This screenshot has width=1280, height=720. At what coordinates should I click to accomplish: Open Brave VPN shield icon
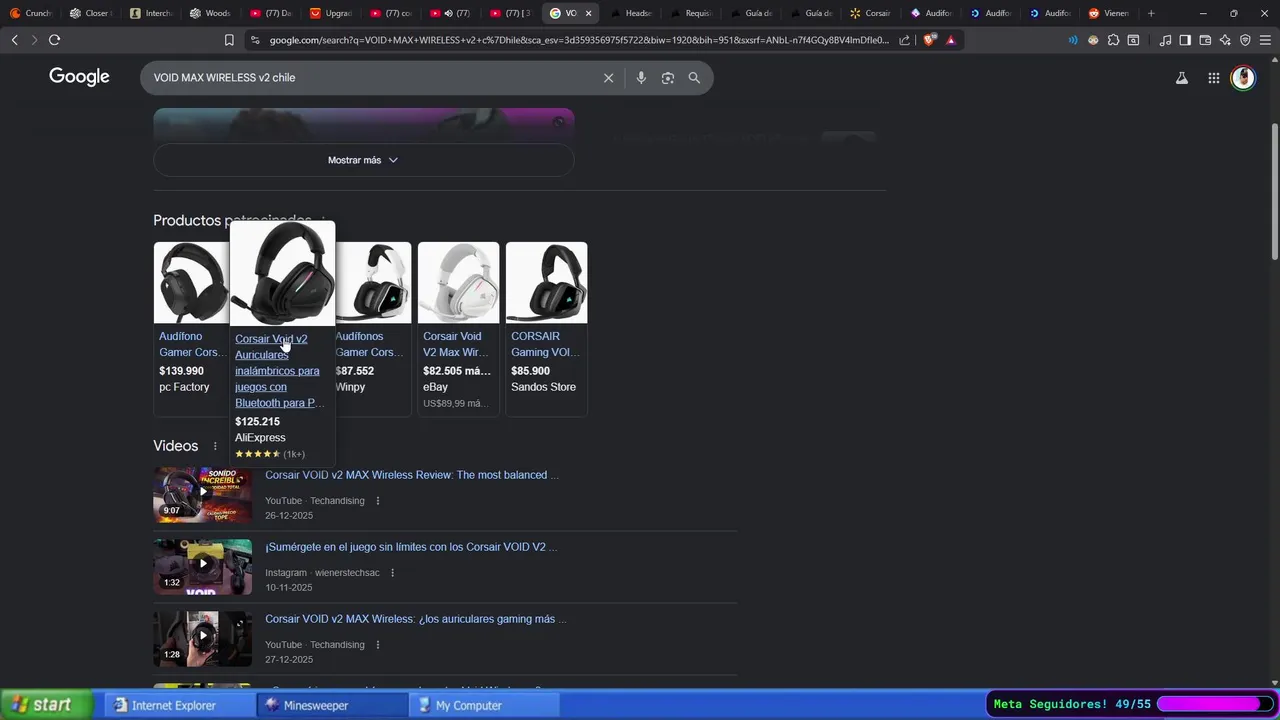(x=1245, y=40)
